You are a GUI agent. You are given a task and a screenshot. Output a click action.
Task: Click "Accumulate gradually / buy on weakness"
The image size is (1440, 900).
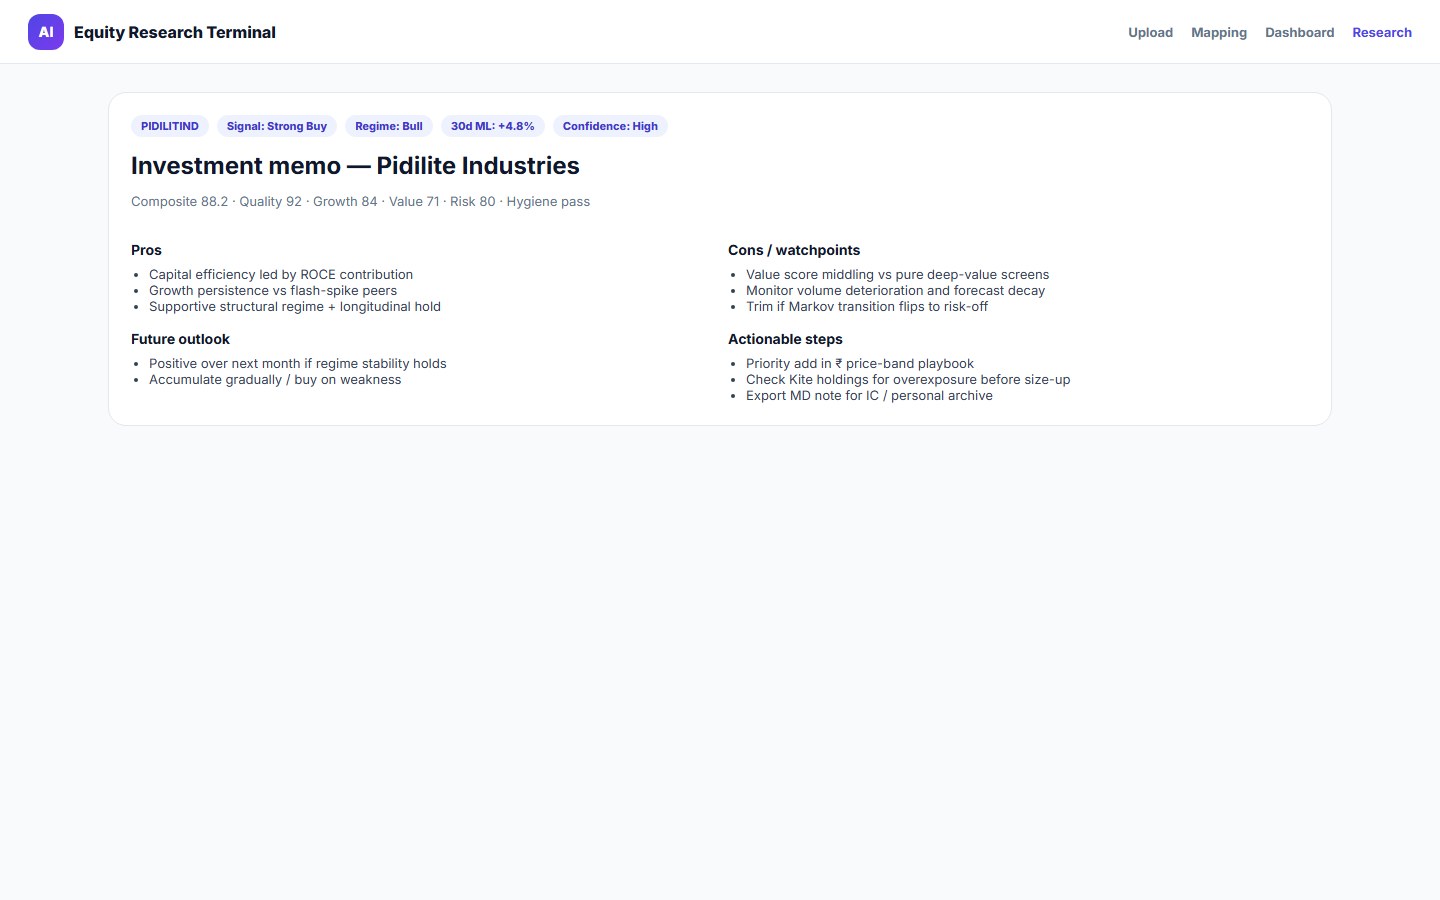pyautogui.click(x=275, y=379)
